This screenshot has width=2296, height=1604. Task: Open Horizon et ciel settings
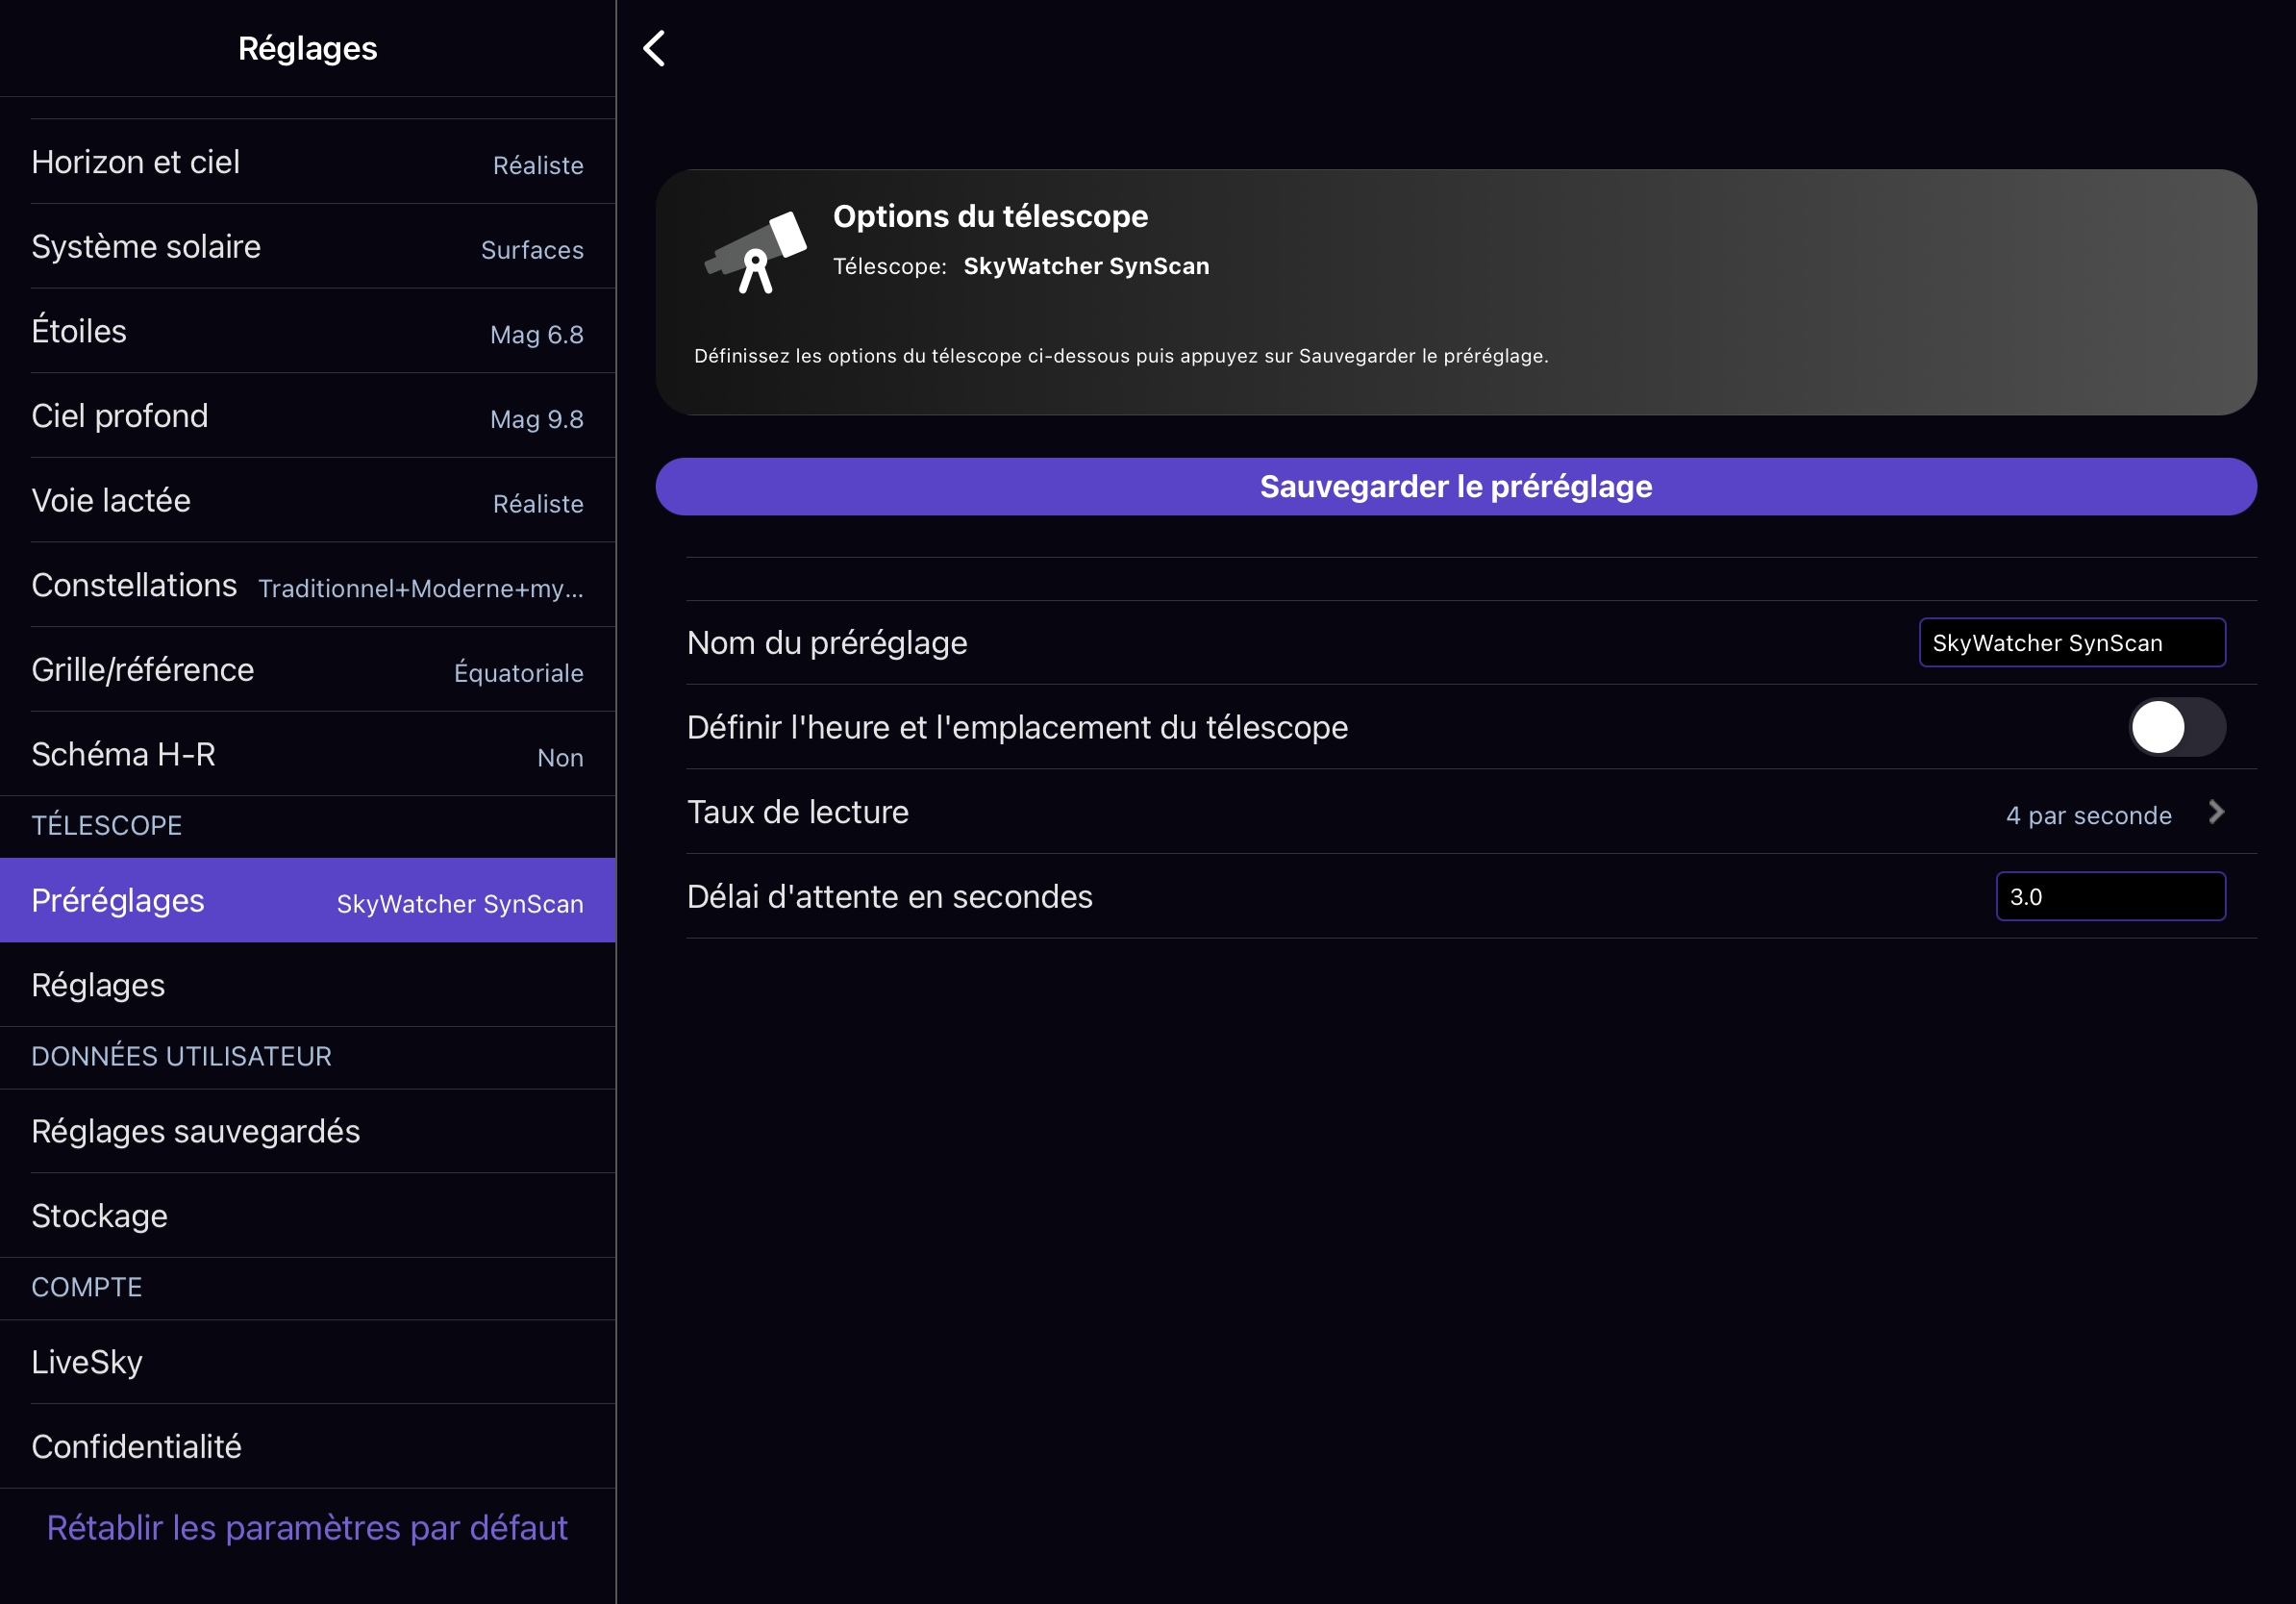[307, 162]
